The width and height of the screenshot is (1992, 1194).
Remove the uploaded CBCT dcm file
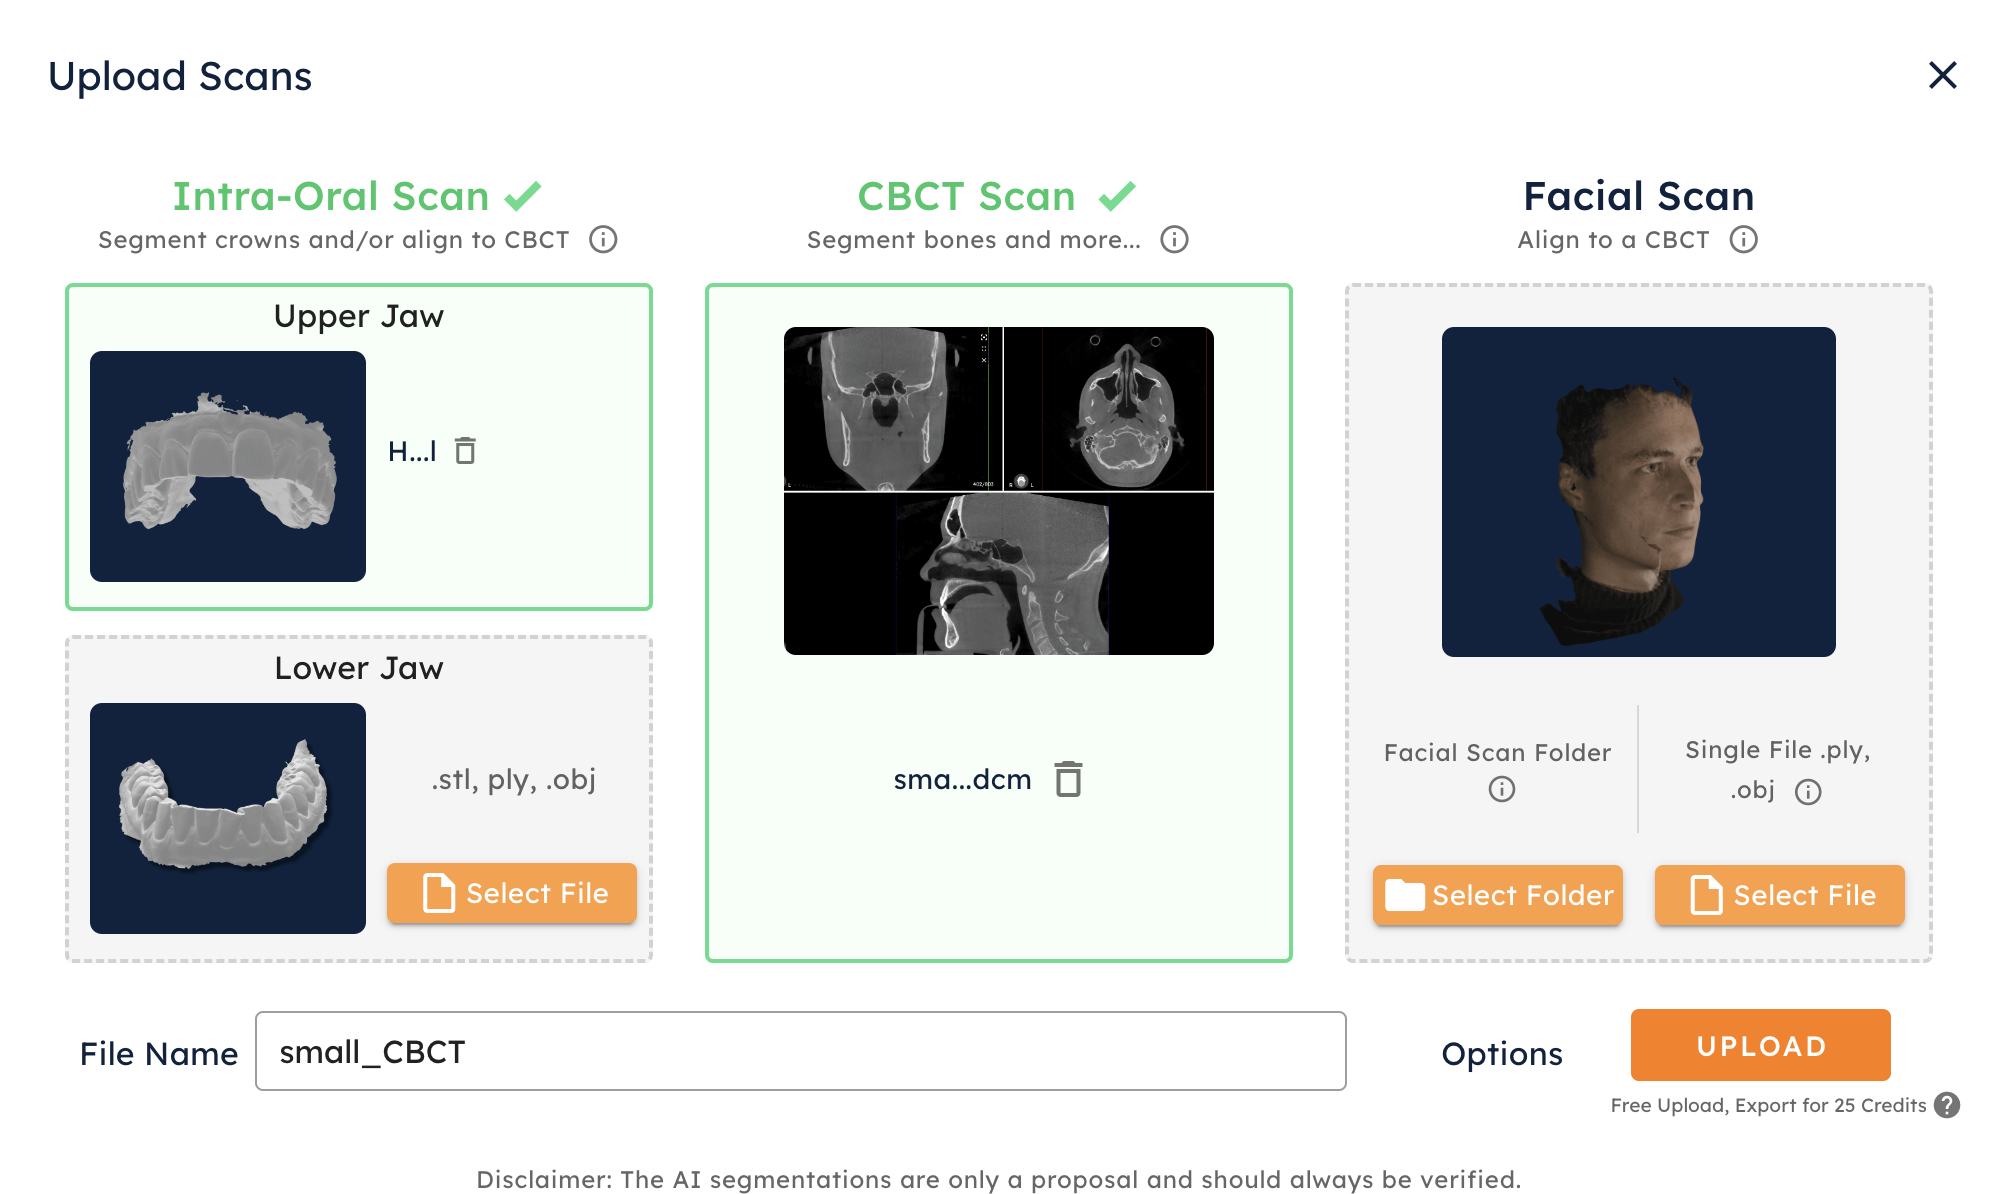tap(1068, 779)
